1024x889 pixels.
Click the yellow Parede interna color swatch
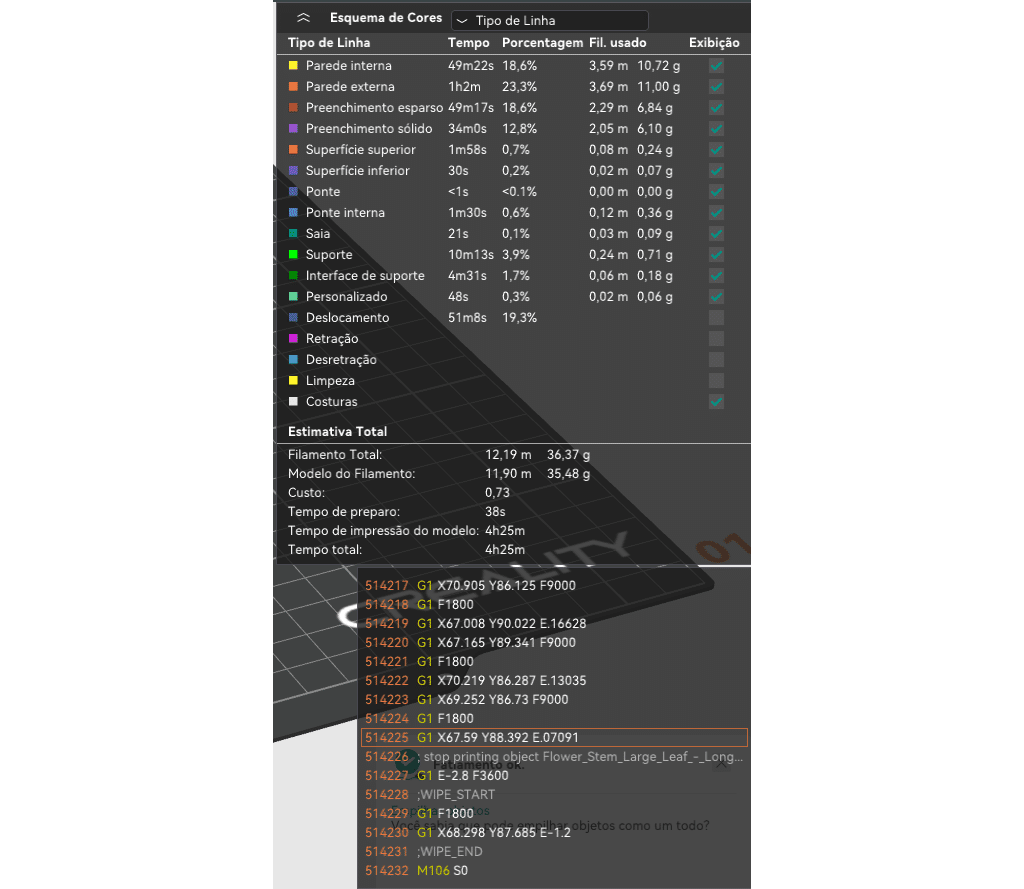tap(293, 65)
